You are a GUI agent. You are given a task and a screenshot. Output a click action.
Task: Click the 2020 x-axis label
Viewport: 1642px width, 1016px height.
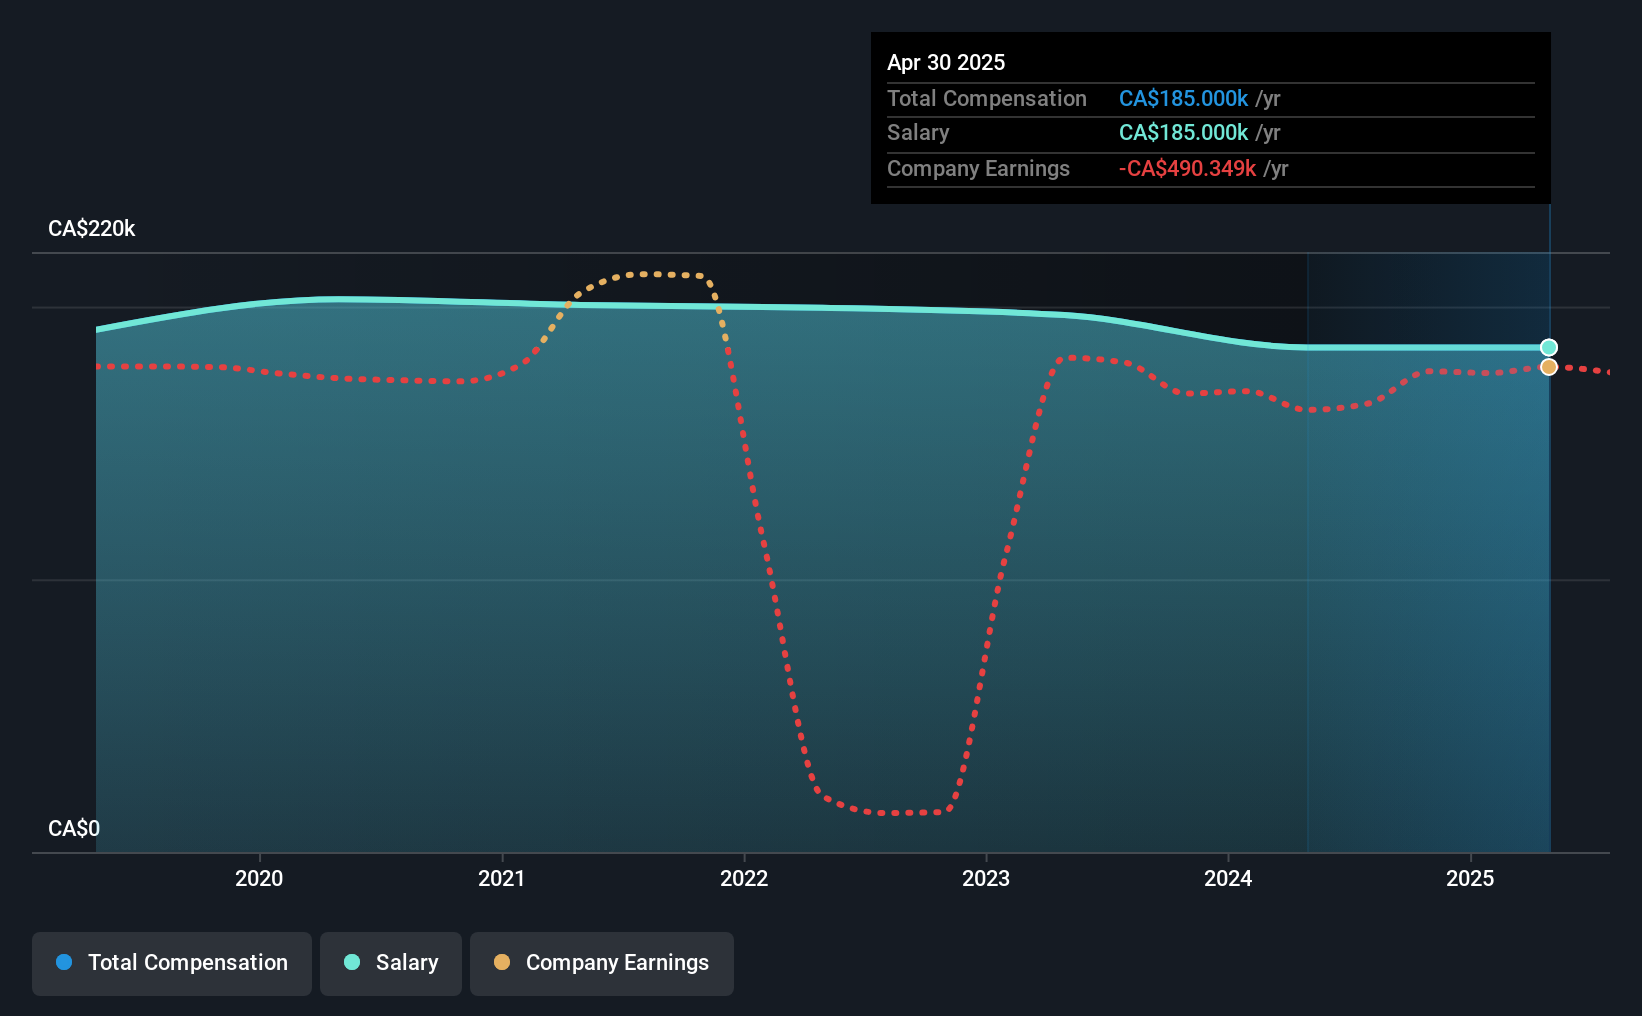[x=259, y=878]
